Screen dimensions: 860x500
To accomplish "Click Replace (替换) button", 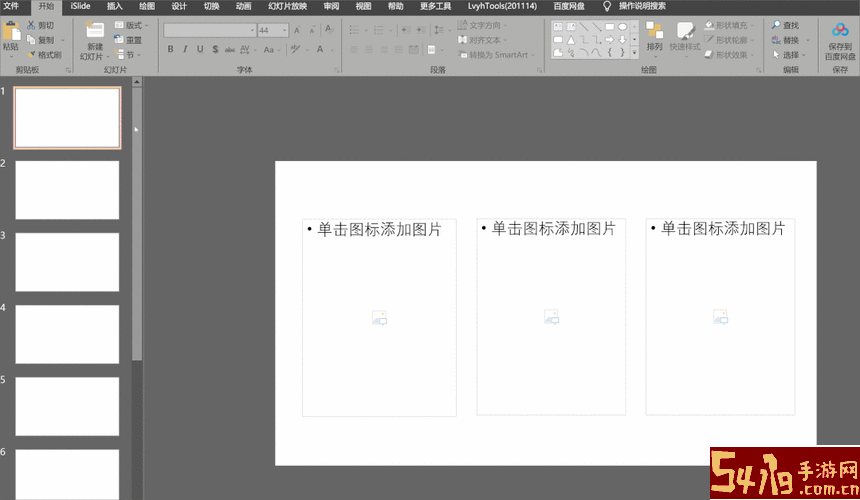I will tap(790, 40).
